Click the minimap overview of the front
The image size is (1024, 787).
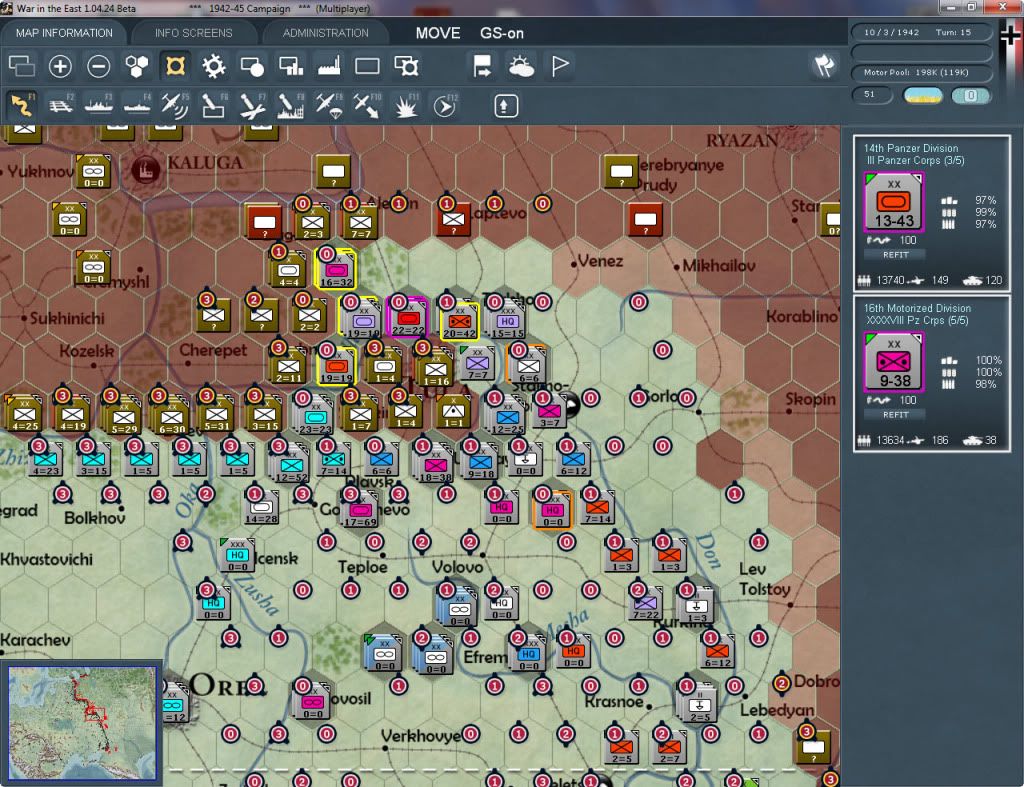[82, 722]
